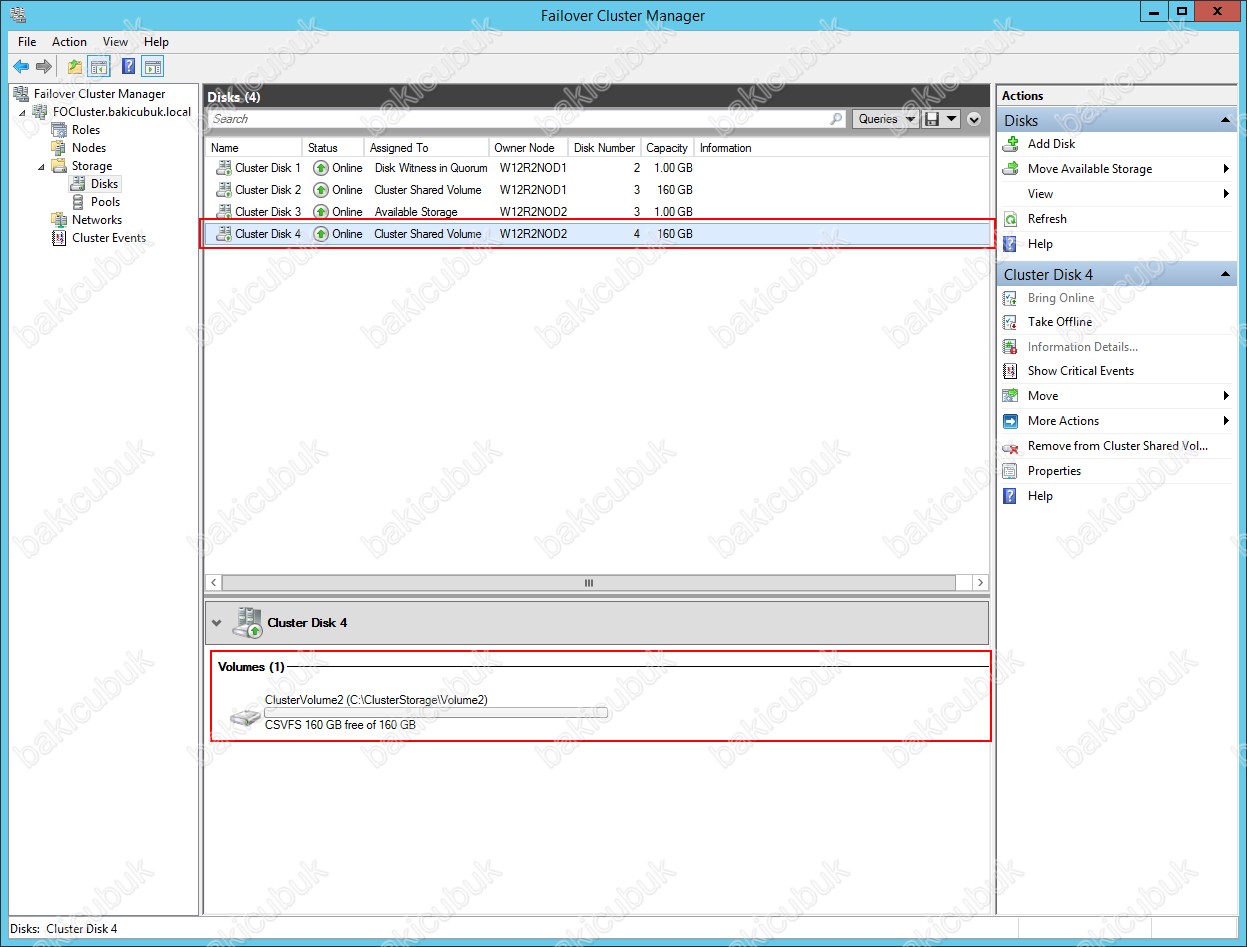This screenshot has width=1247, height=947.
Task: Click the FOCluster.bakicubuk.local cluster icon
Action: point(41,112)
